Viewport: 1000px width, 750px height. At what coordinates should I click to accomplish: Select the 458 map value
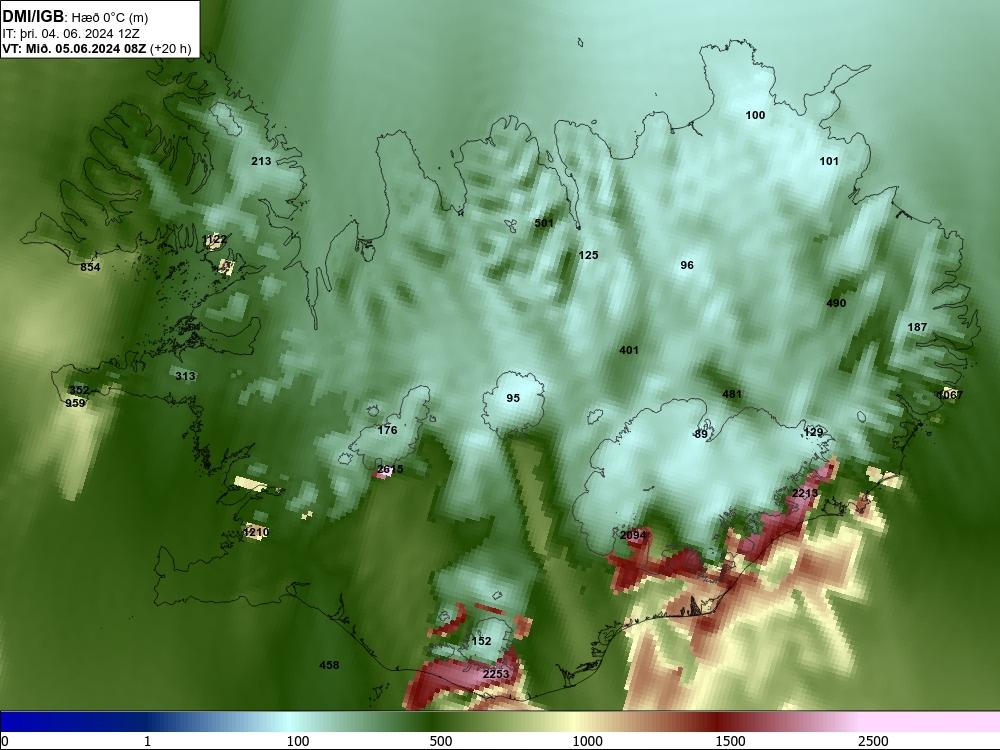329,665
